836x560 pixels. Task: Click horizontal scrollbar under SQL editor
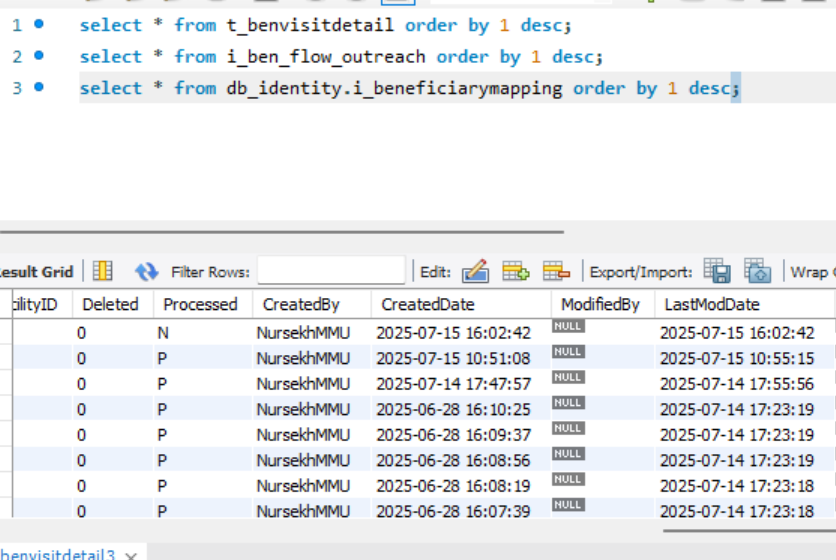(x=282, y=232)
